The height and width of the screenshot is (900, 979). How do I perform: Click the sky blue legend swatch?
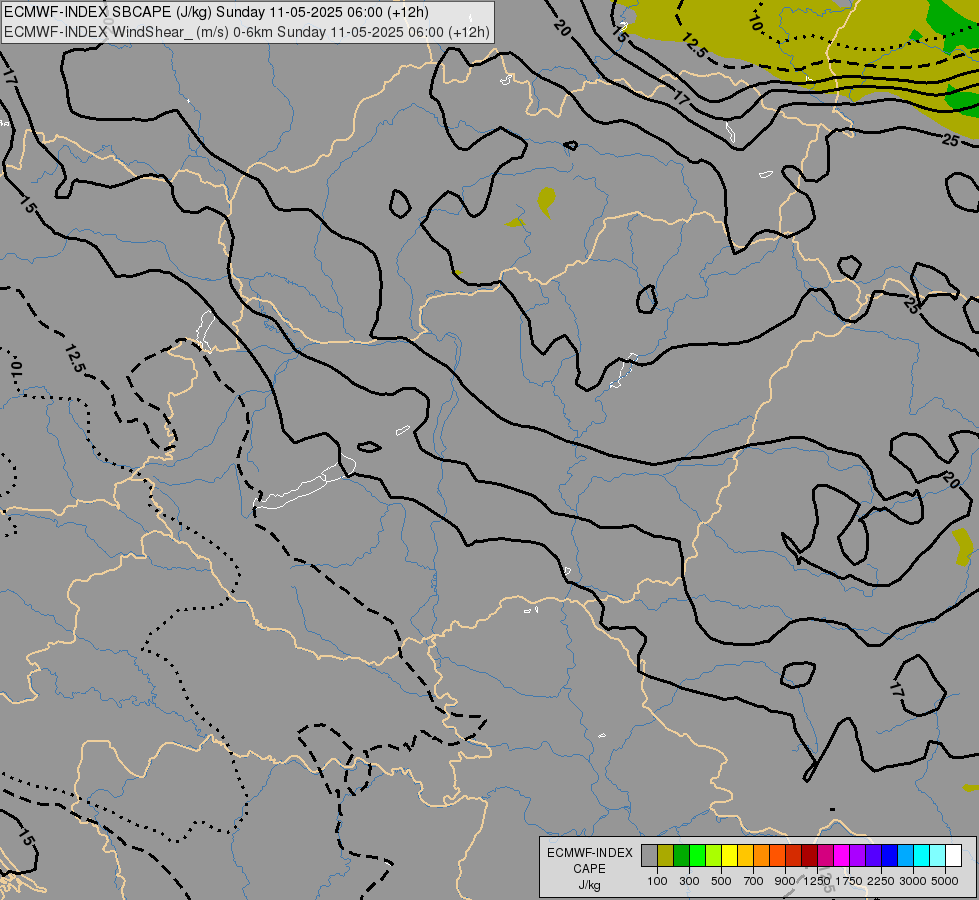[905, 855]
